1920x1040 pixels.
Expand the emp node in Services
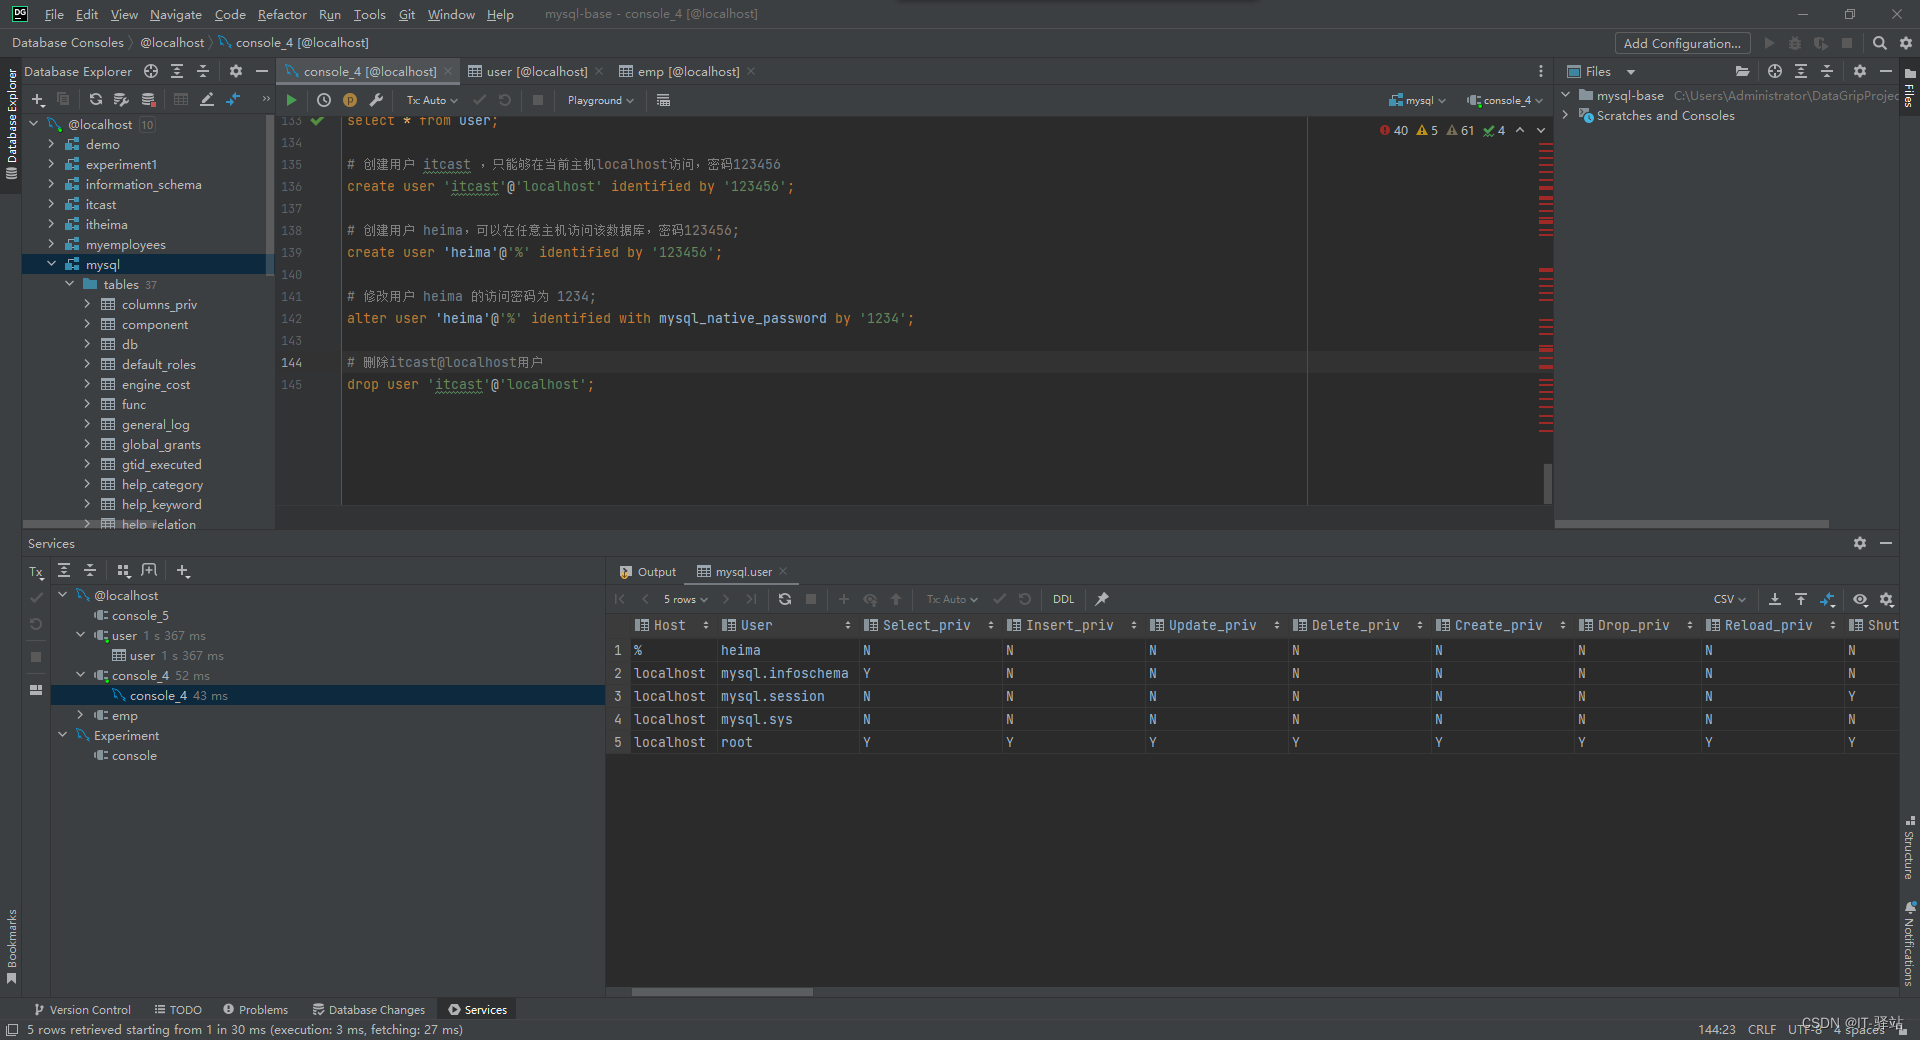click(81, 715)
